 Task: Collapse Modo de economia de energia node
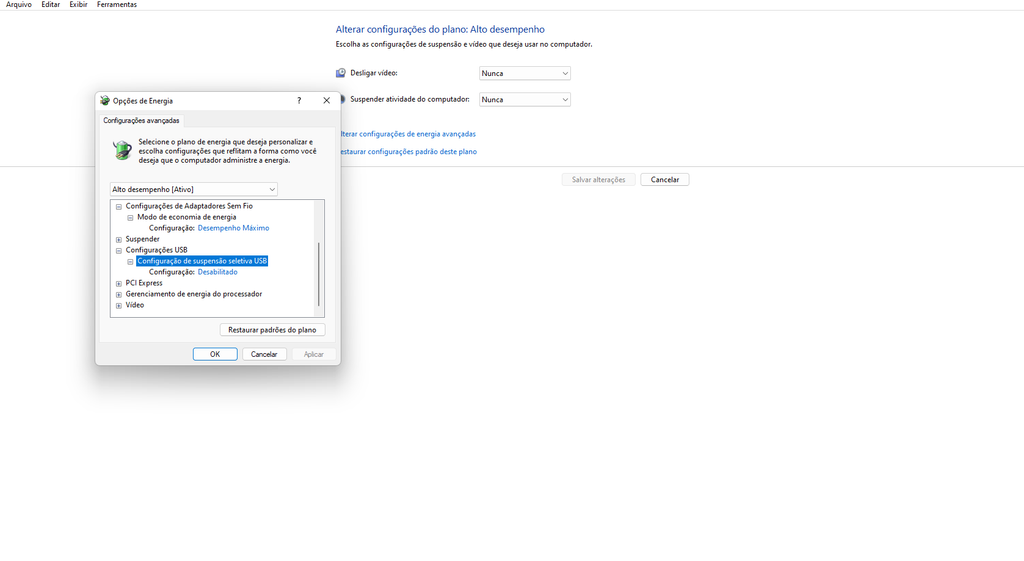(130, 217)
